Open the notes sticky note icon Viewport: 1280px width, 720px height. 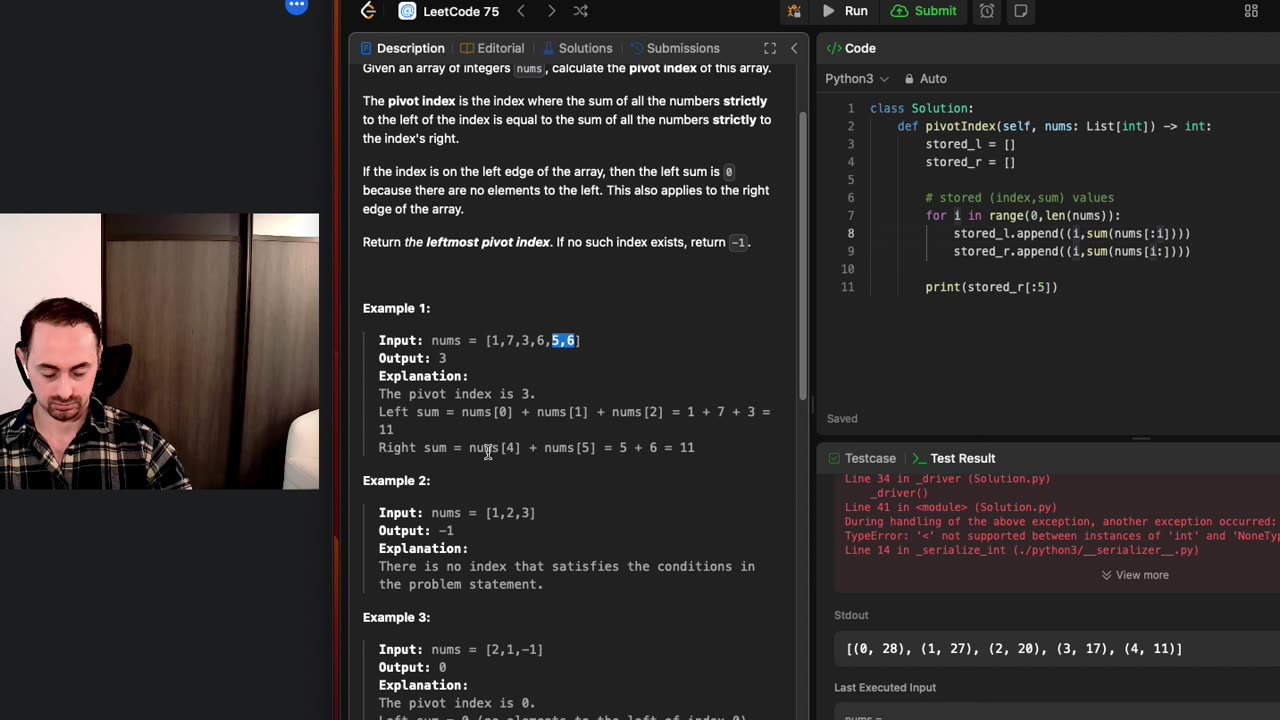click(1021, 11)
